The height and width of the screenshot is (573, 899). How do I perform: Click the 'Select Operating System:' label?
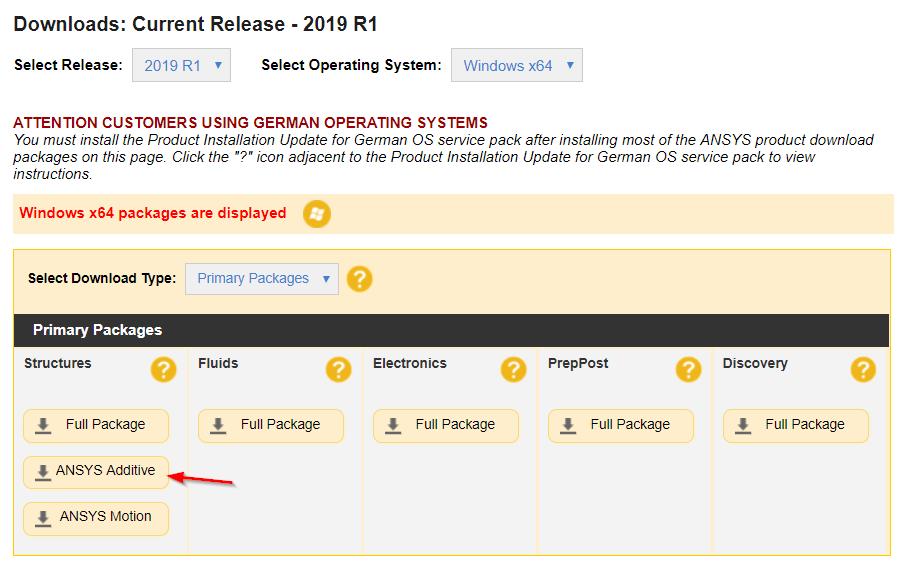tap(351, 65)
